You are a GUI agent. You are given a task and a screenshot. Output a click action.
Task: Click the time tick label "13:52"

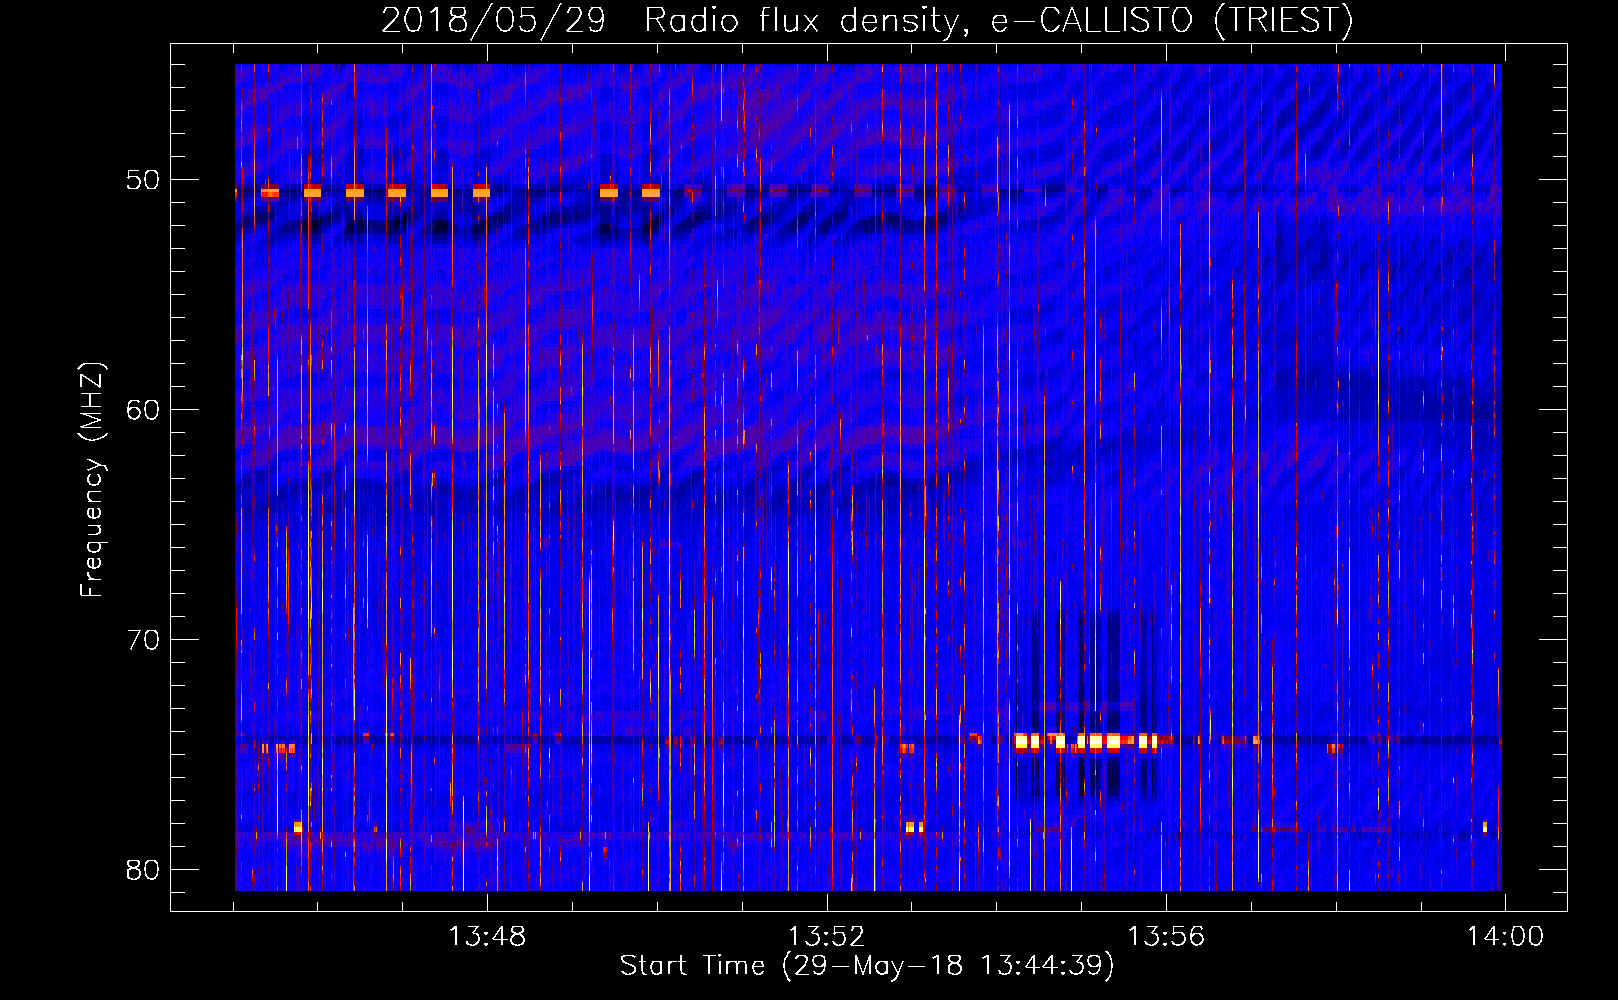tap(826, 937)
